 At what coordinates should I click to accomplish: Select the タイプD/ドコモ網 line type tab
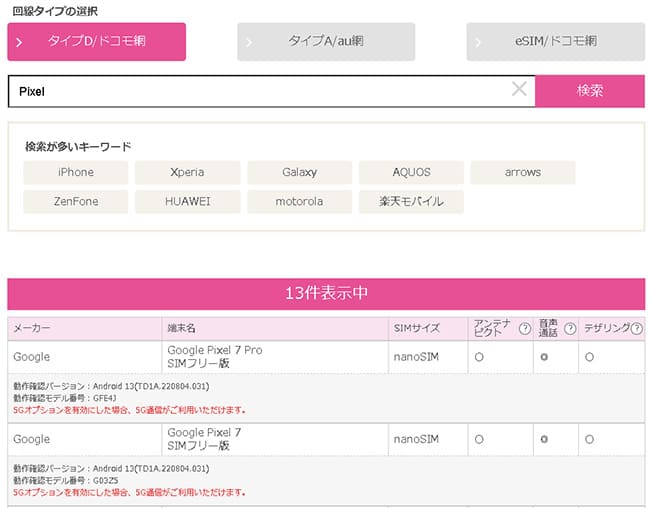(x=97, y=41)
